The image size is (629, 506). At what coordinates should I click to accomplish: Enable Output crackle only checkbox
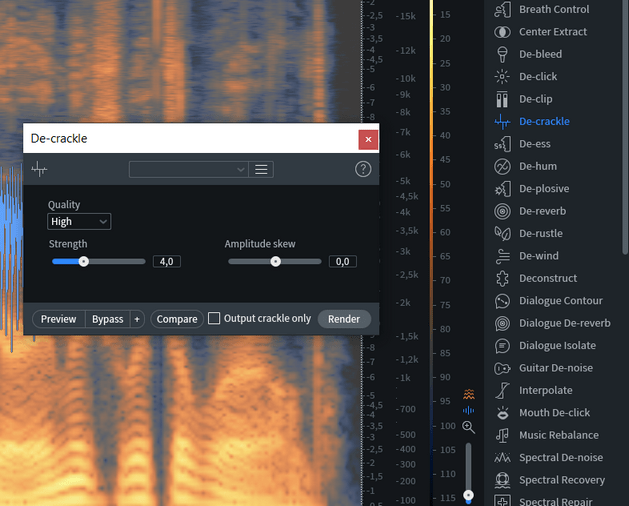coord(214,319)
